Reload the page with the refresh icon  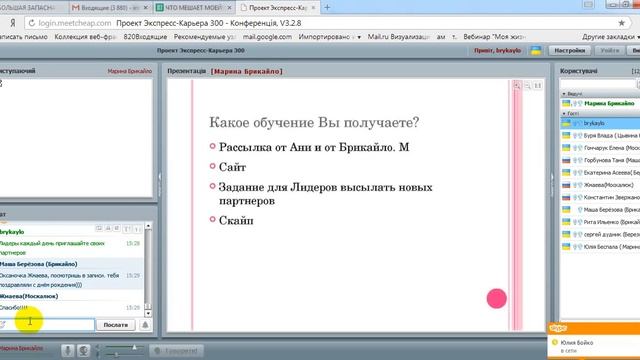tap(31, 23)
